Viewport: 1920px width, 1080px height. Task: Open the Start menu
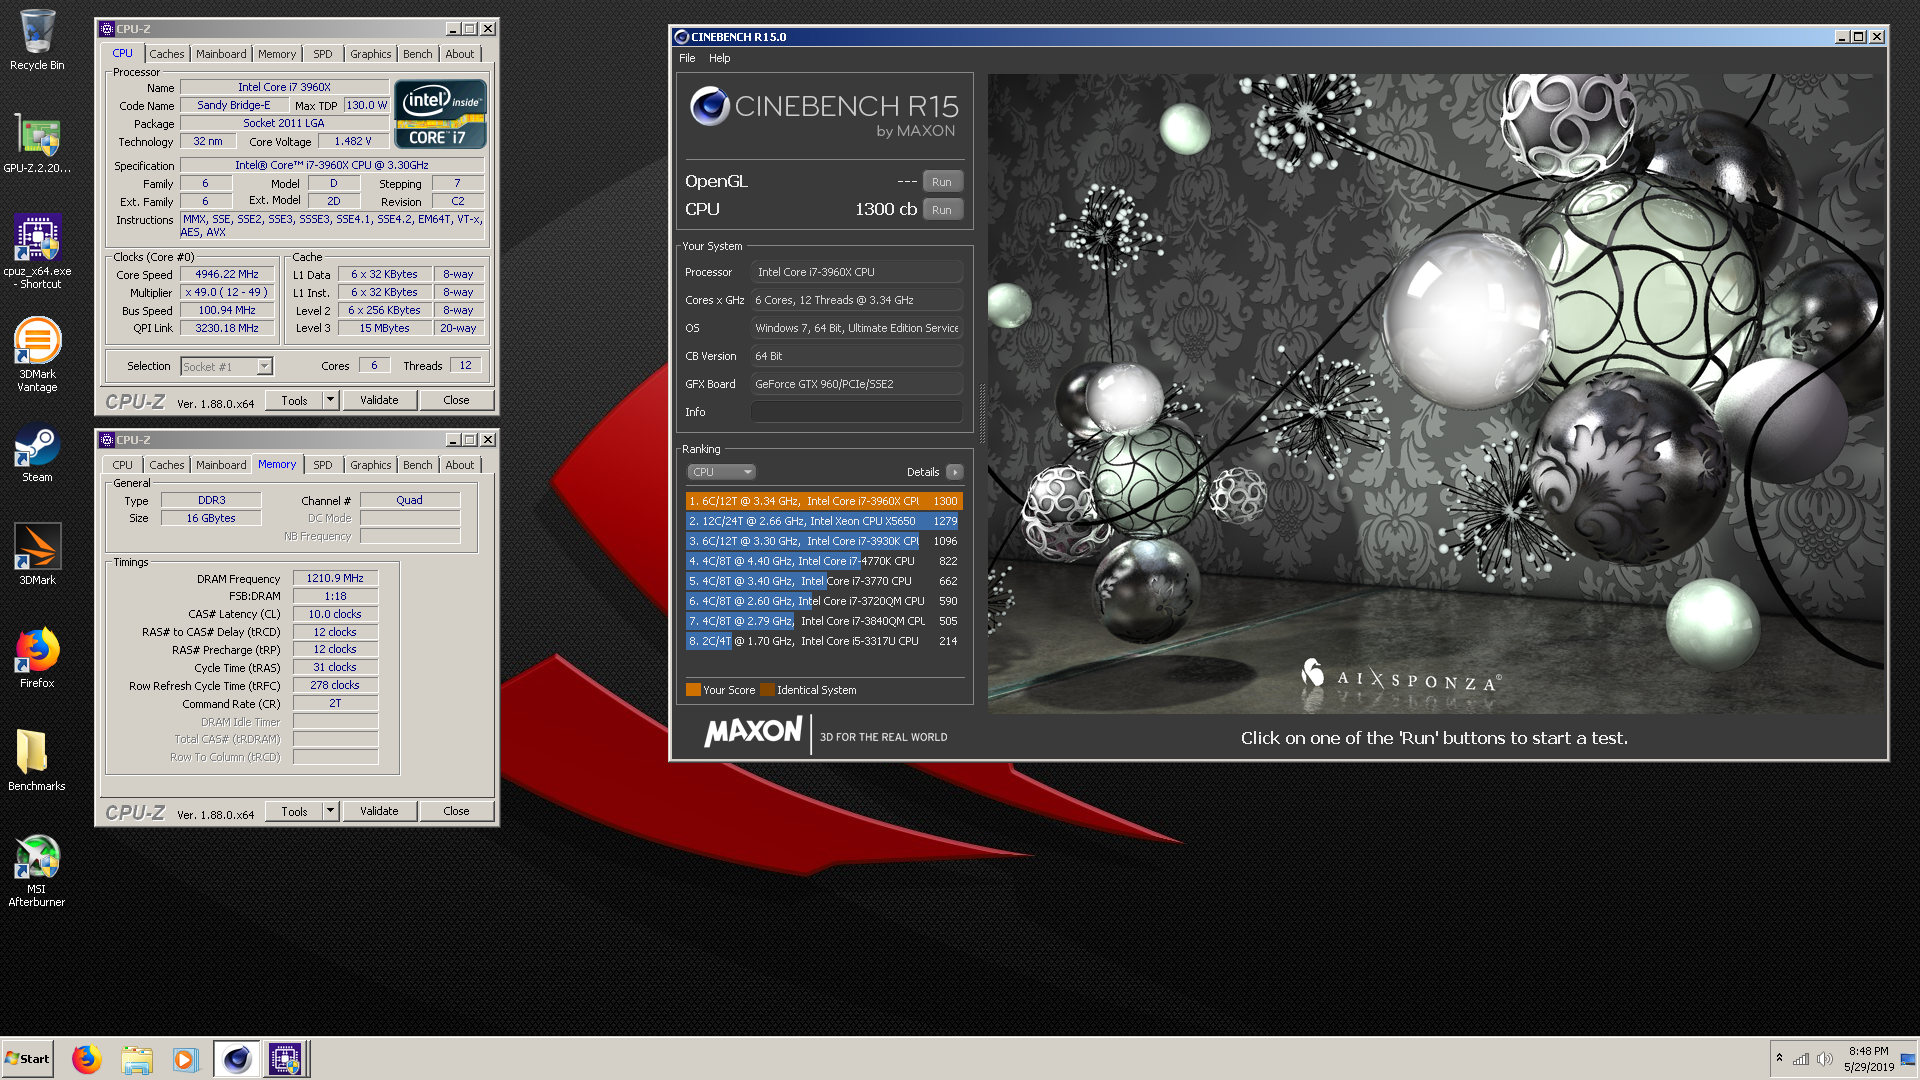(x=27, y=1059)
